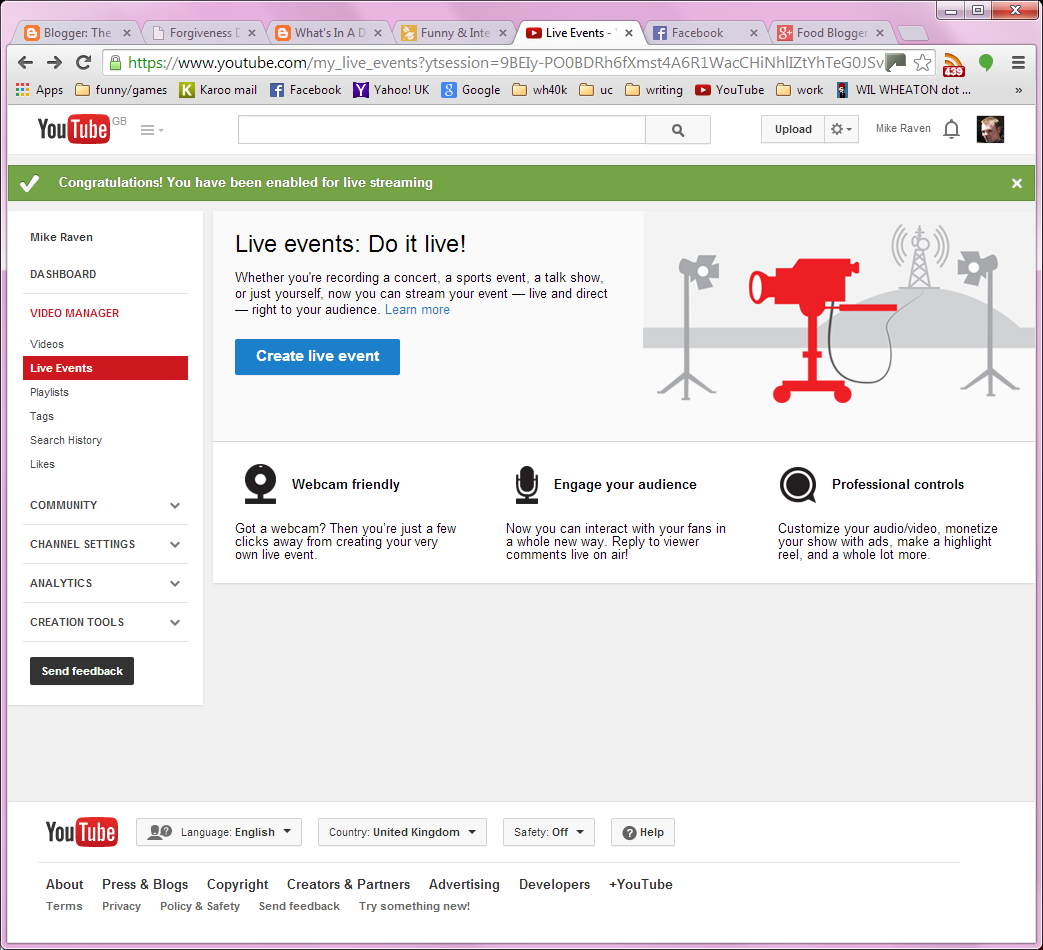Screen dimensions: 1043x950
Task: Click the browser address bar URL
Action: [506, 63]
